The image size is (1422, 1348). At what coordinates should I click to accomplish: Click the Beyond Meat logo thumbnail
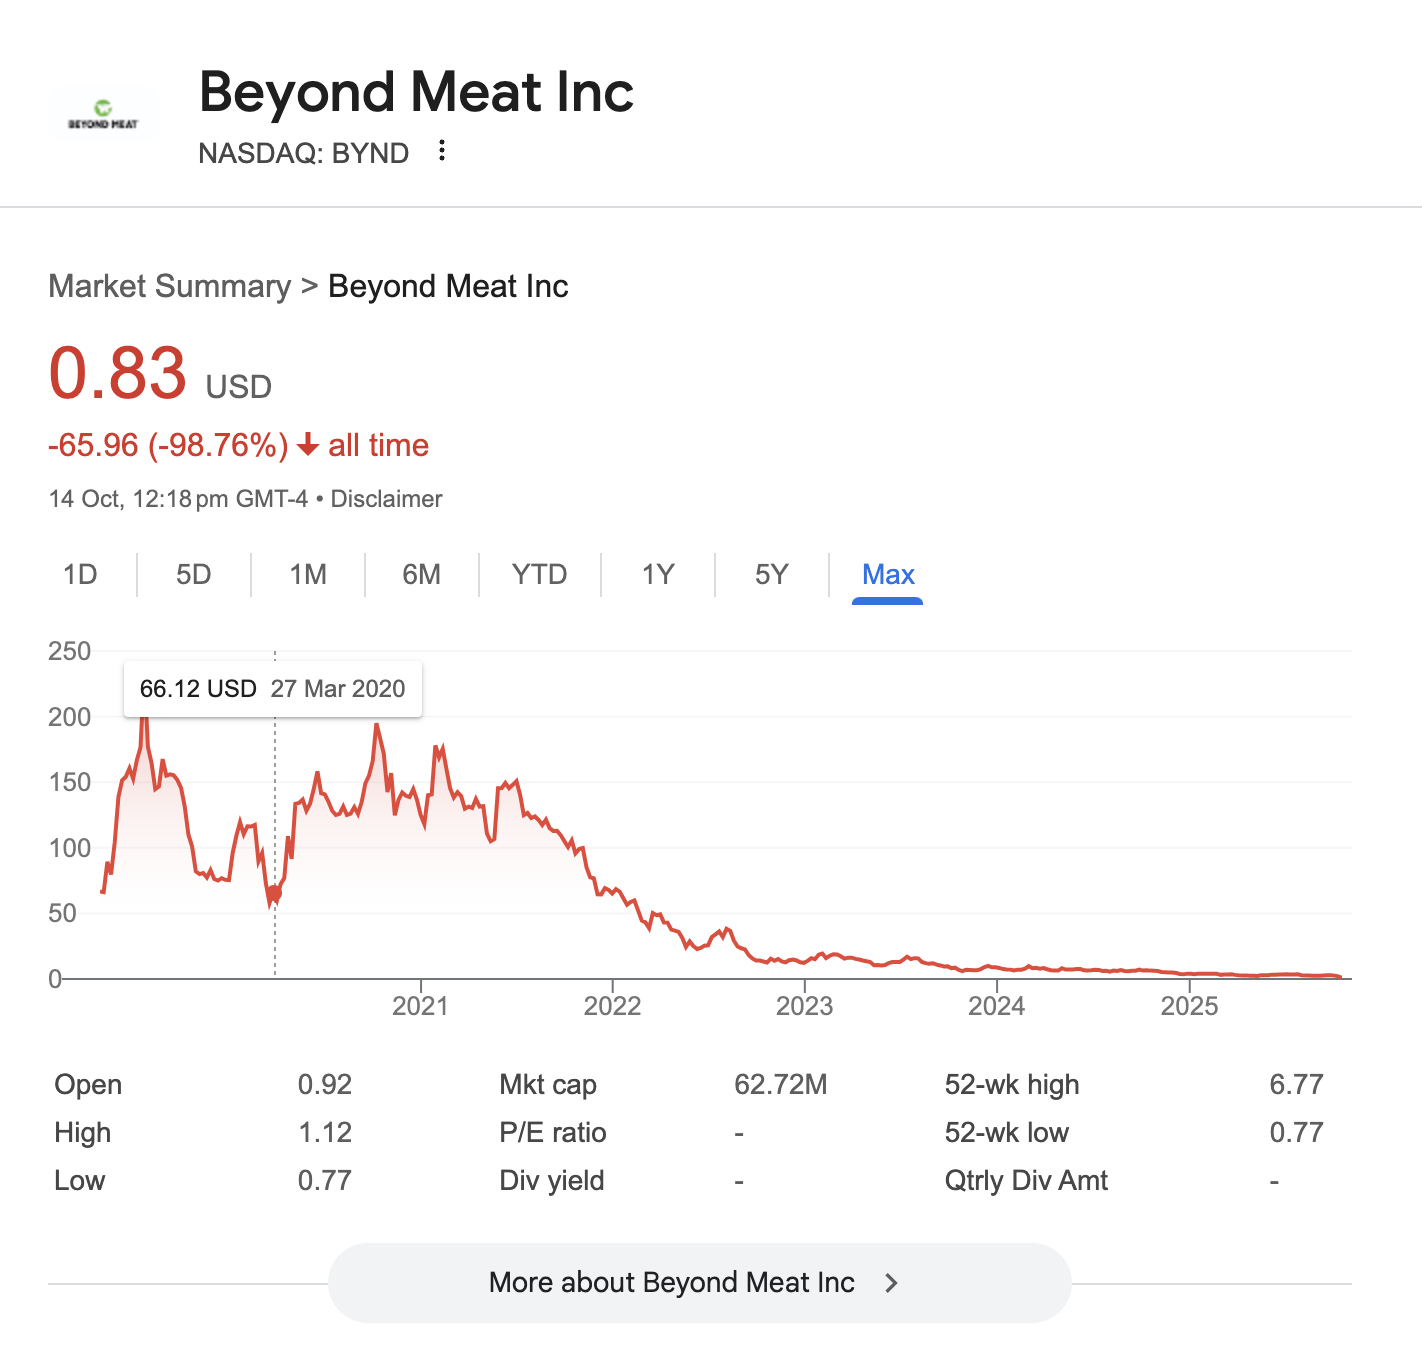pos(103,115)
